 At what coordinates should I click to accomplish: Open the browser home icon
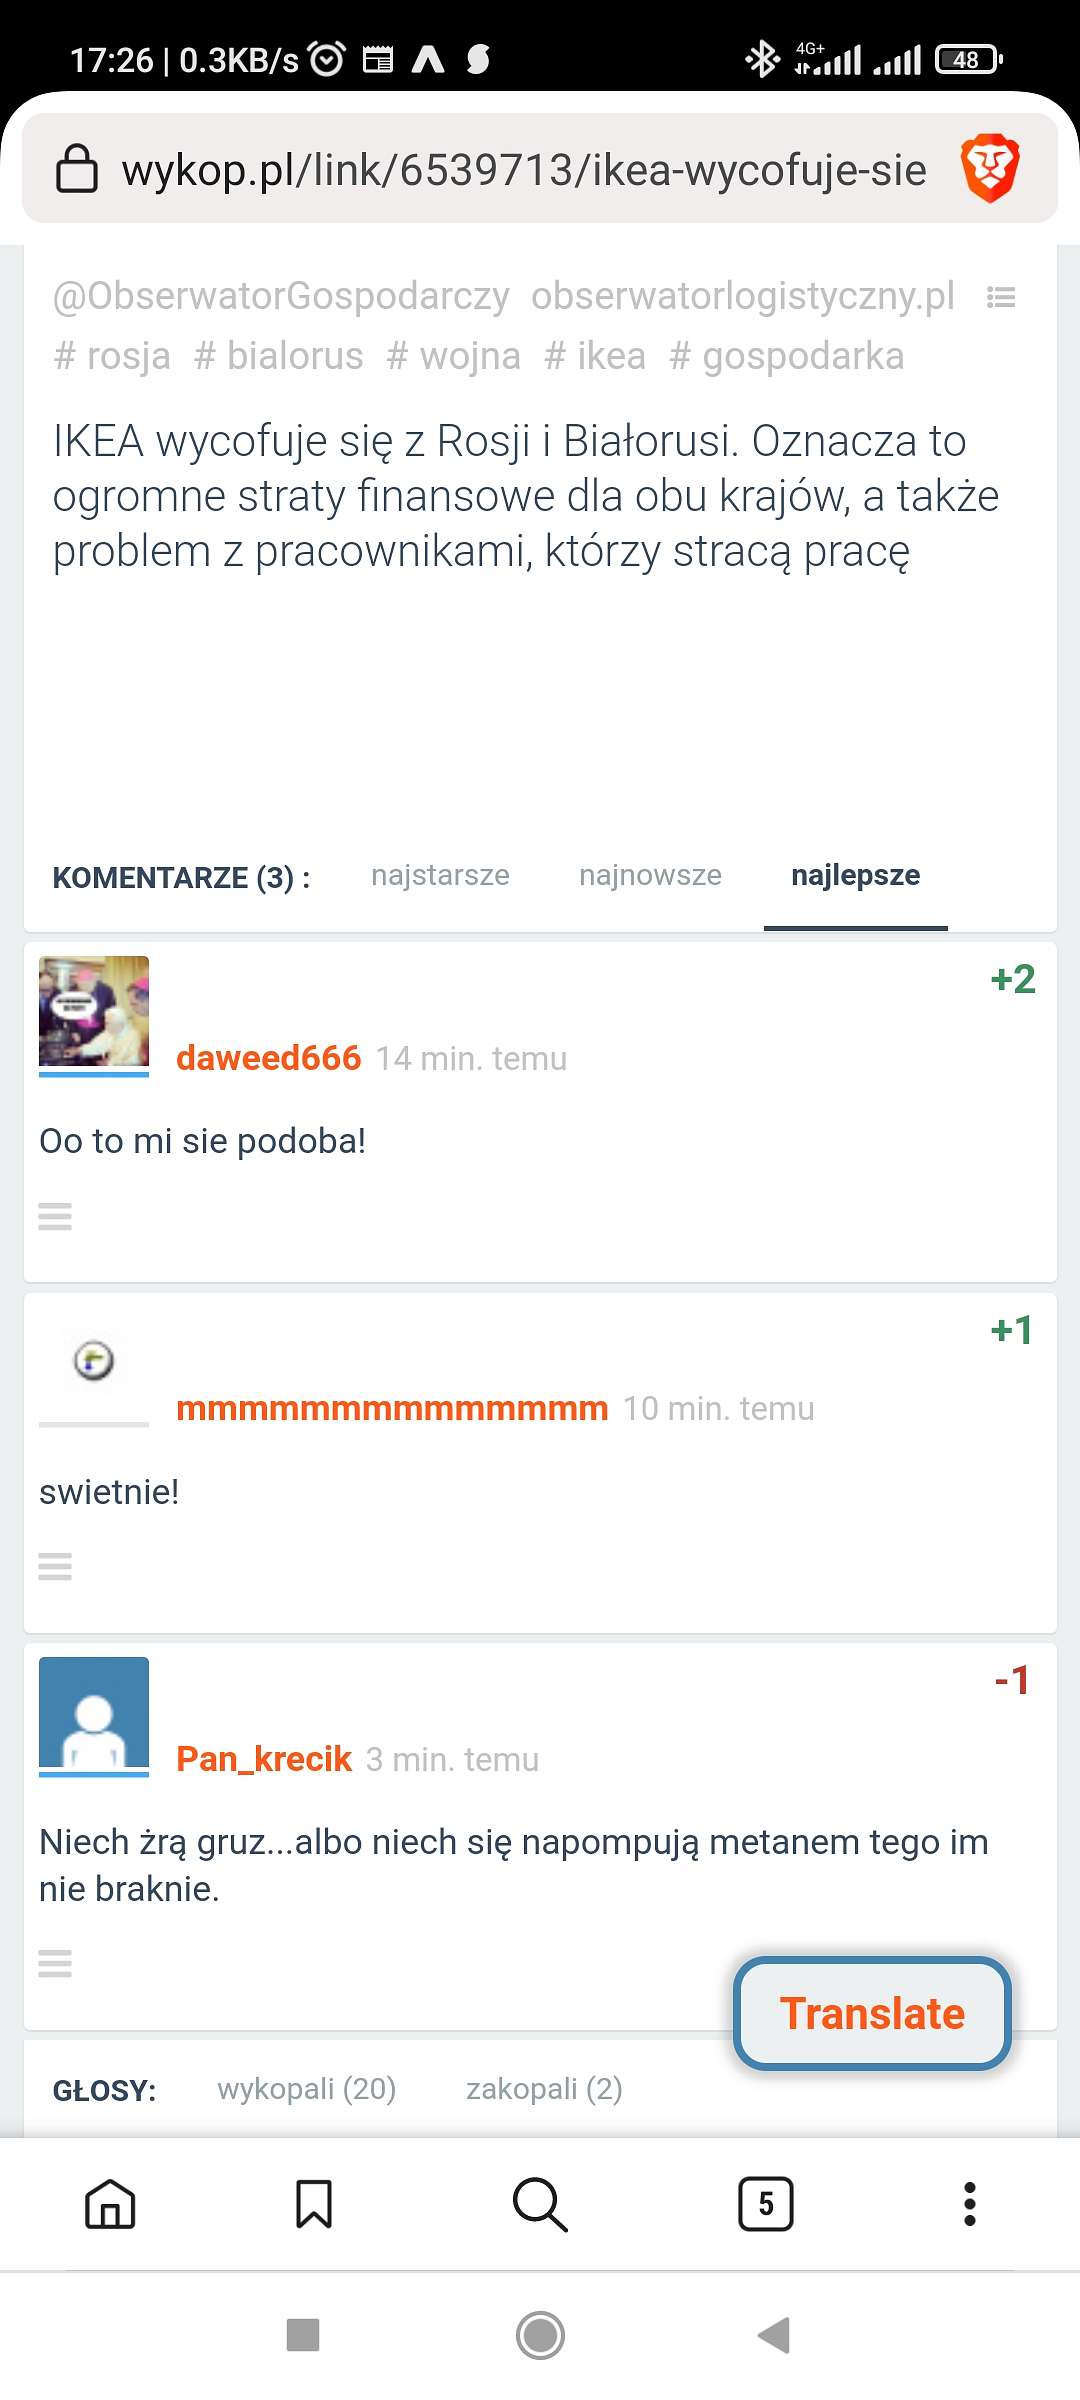[x=110, y=2204]
